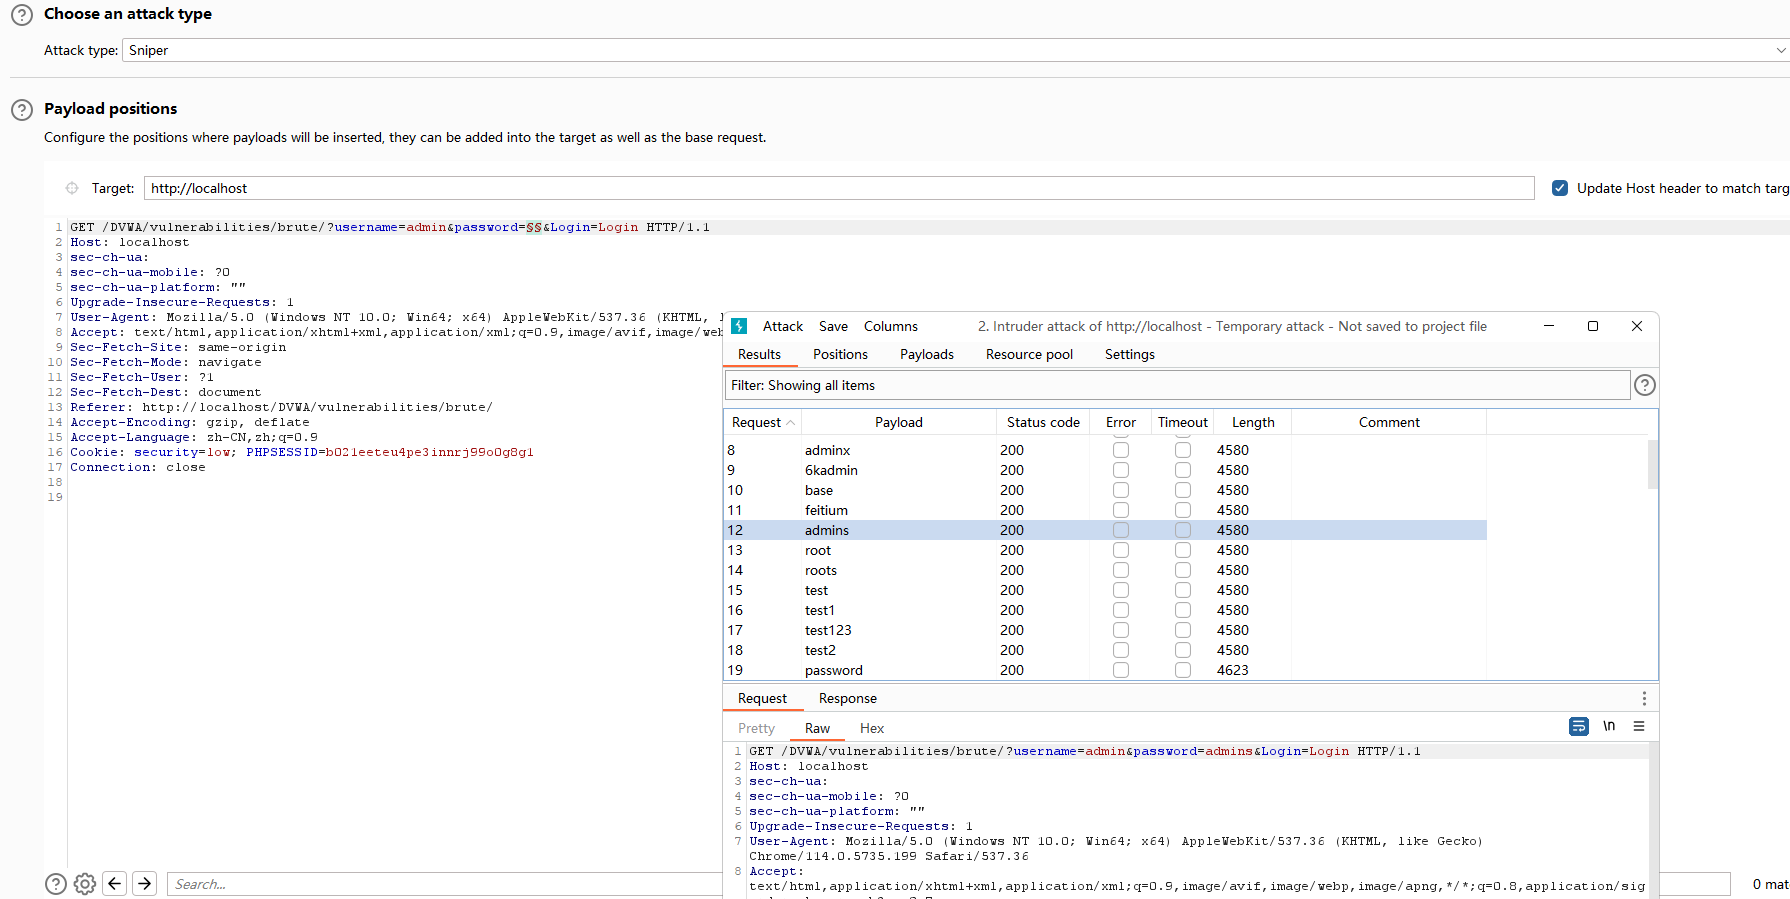Open help for Choose an attack type
The image size is (1790, 899).
point(22,15)
